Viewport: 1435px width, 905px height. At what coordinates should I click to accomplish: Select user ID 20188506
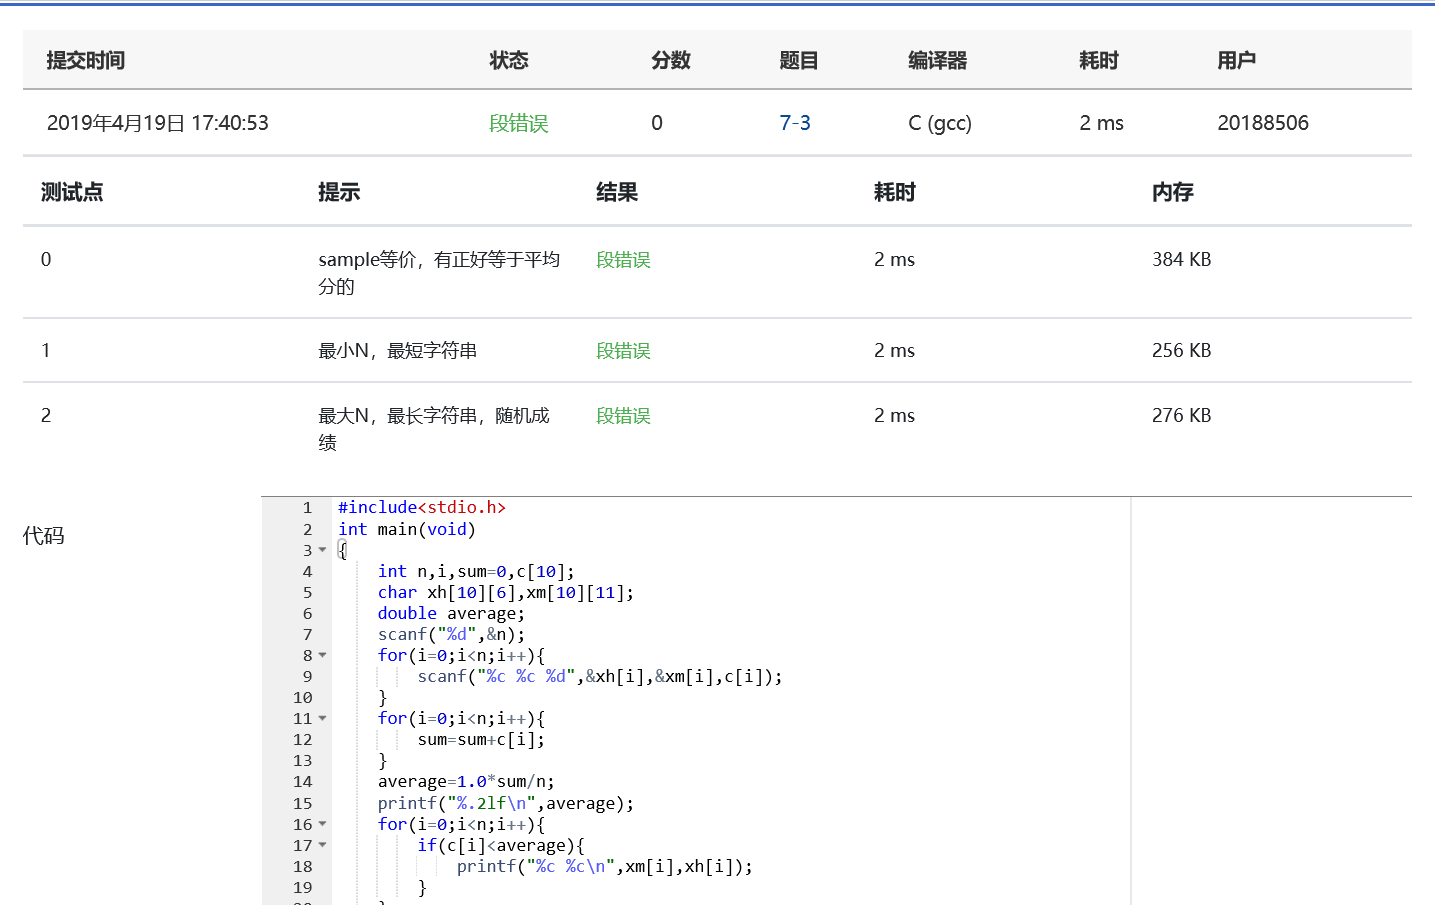point(1263,123)
